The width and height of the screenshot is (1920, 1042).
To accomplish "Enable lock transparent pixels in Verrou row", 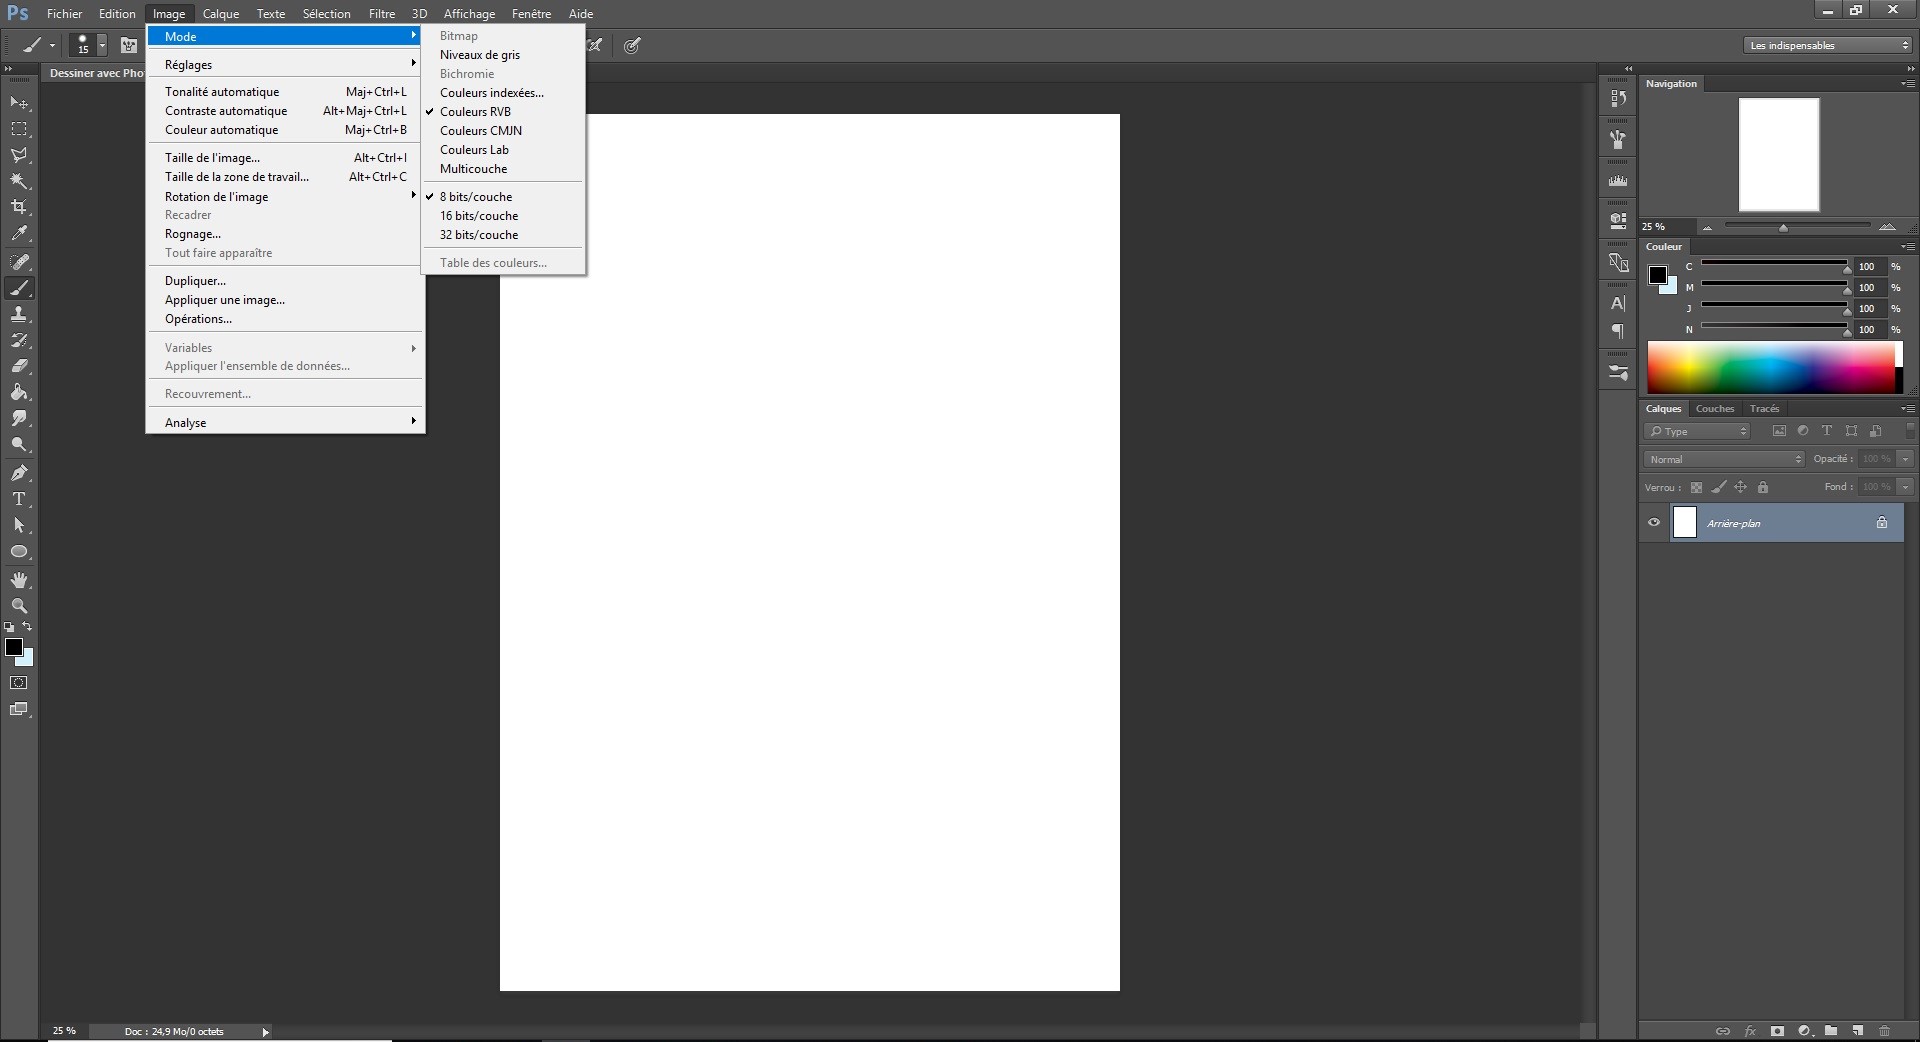I will pyautogui.click(x=1697, y=487).
